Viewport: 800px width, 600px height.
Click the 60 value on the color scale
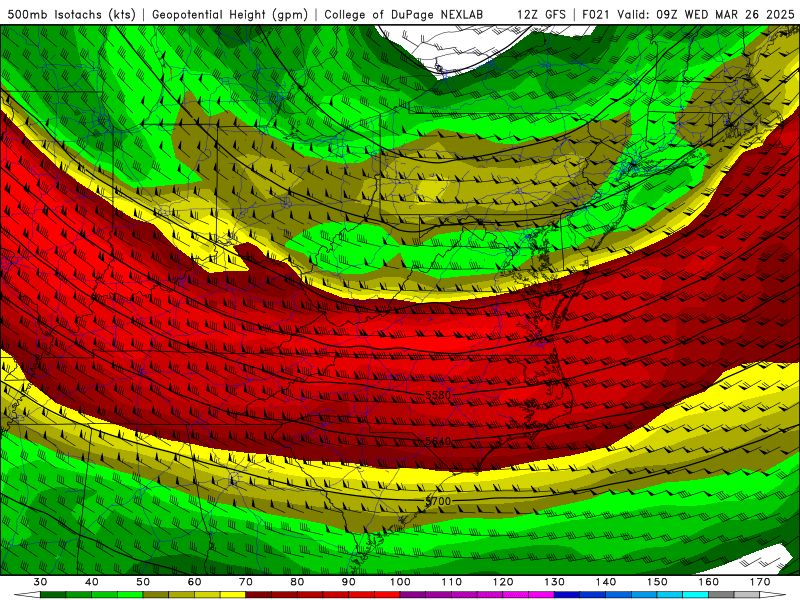click(x=194, y=582)
